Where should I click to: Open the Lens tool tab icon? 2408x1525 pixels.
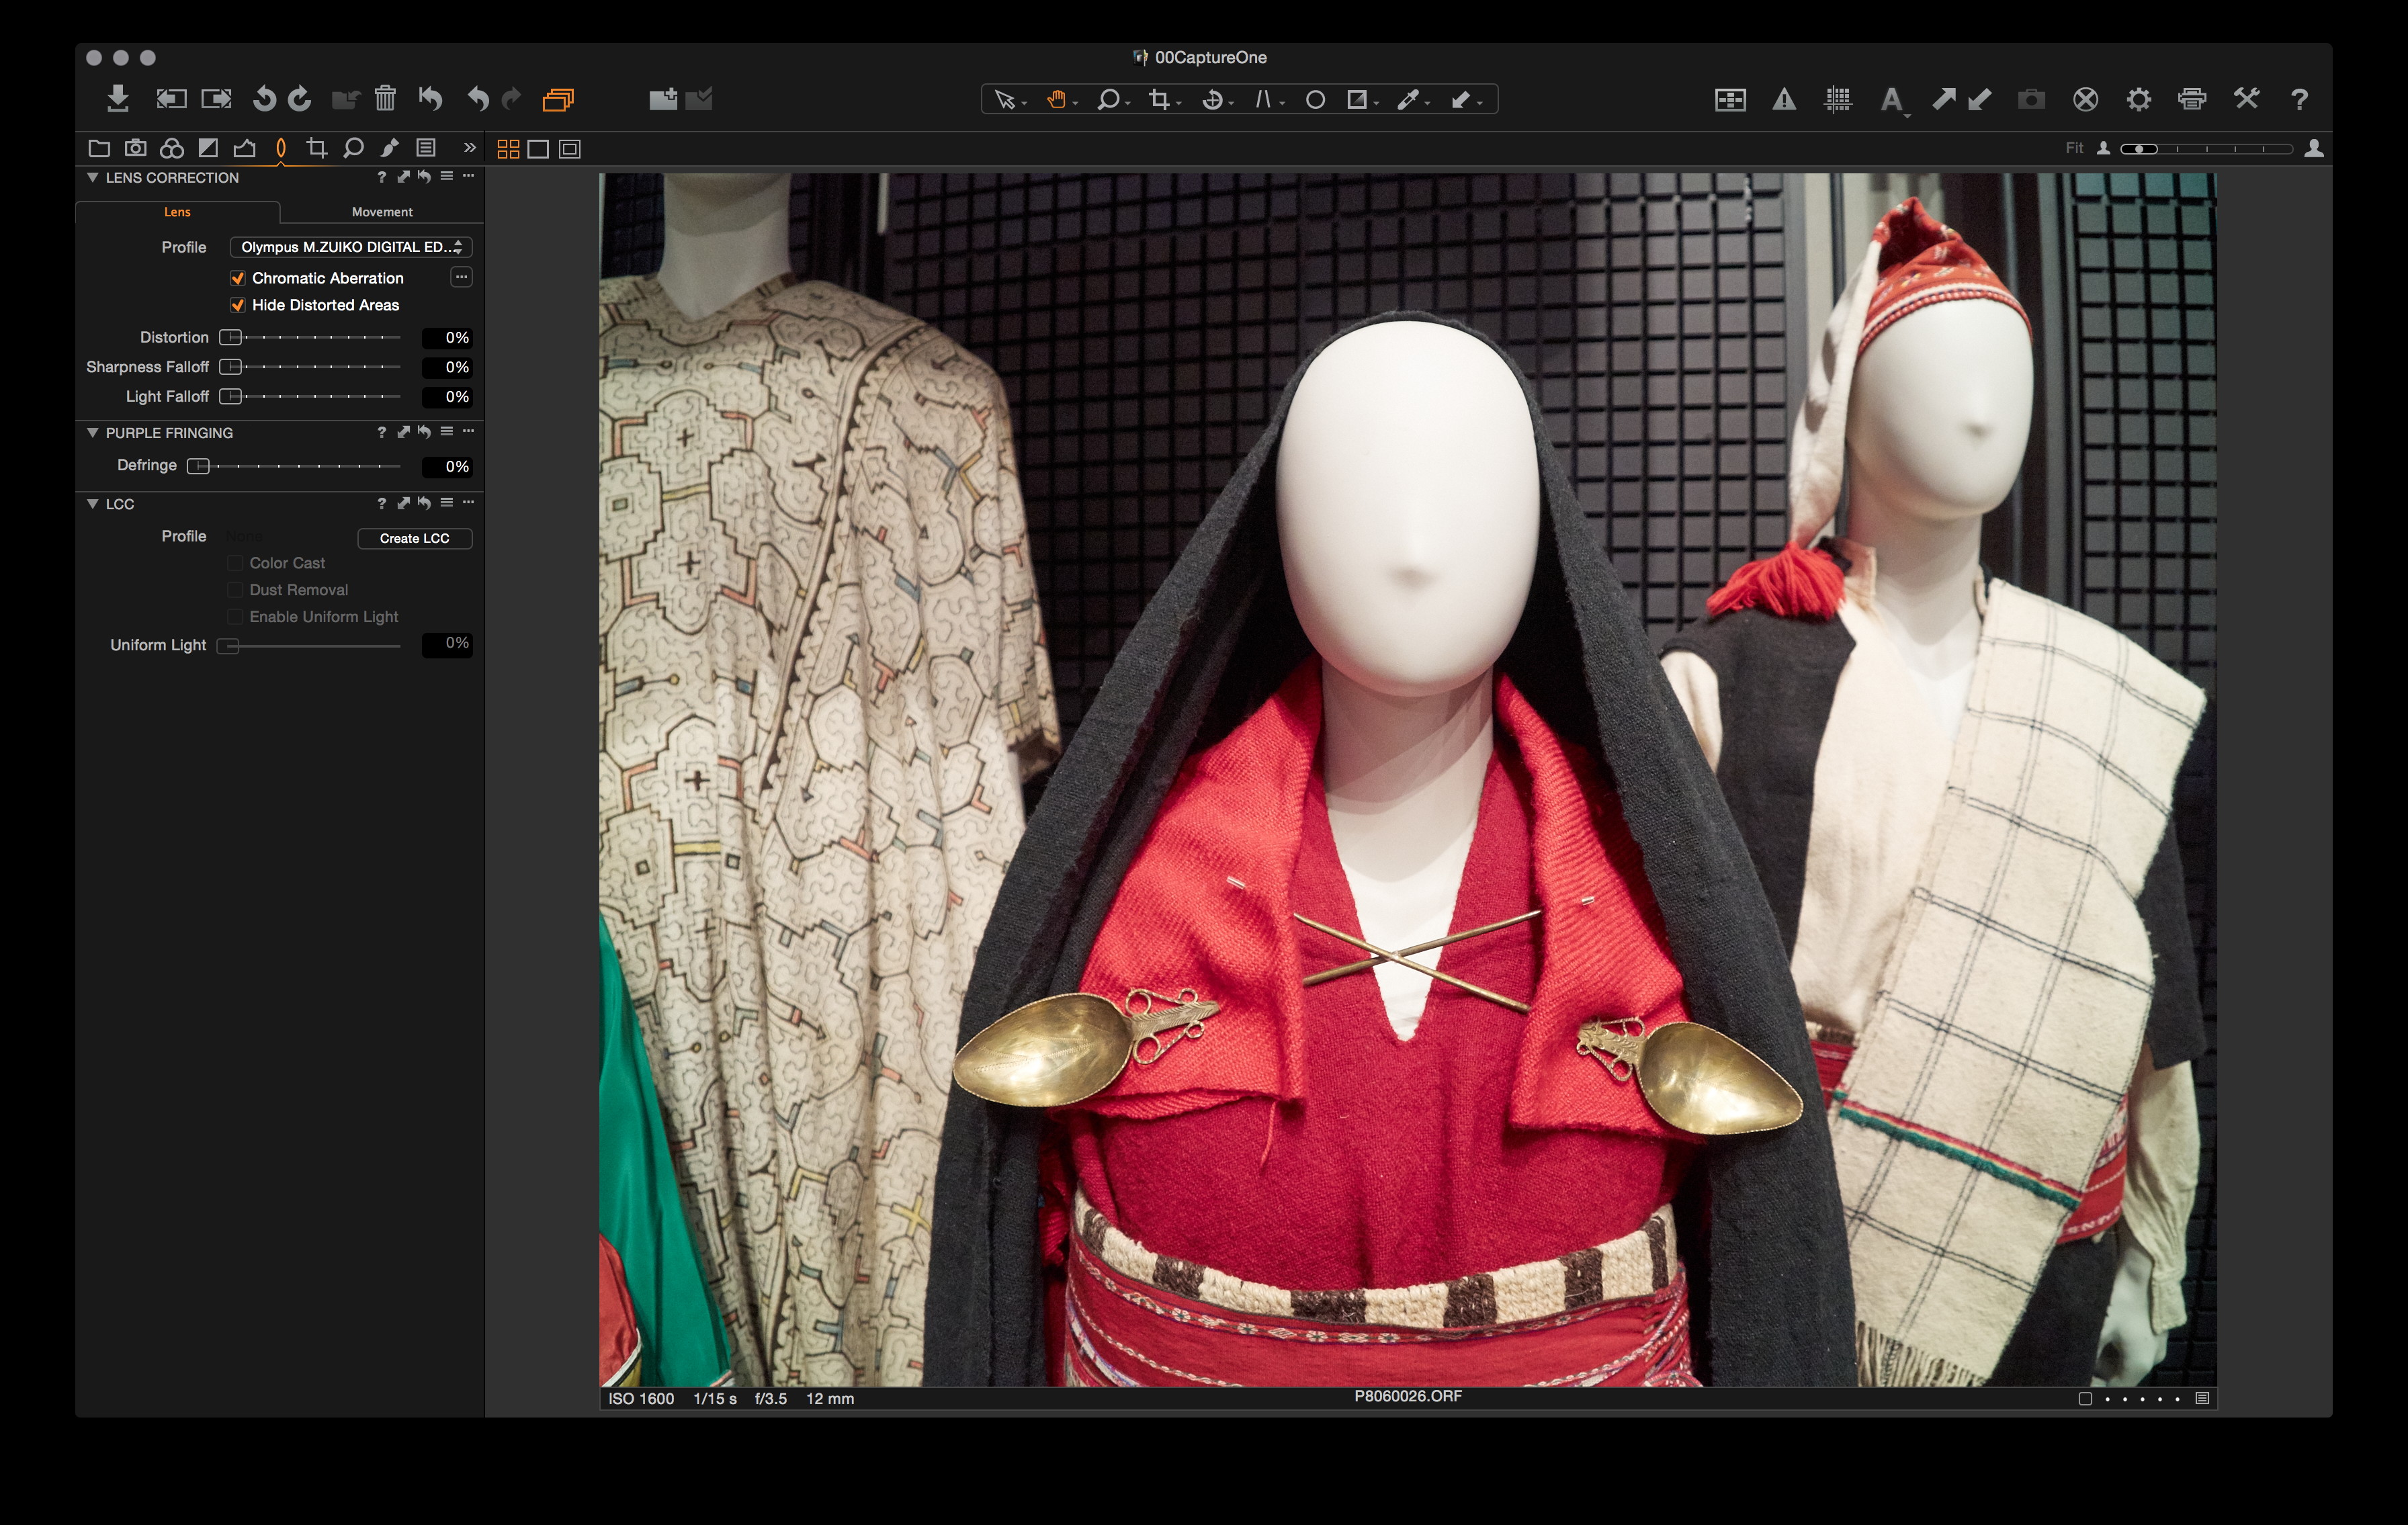[x=281, y=148]
